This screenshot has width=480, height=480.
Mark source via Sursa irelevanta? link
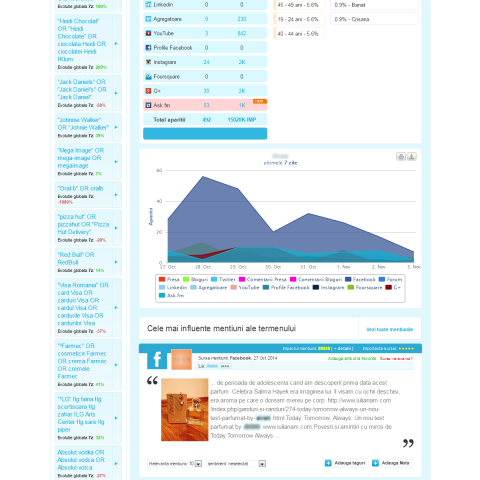(396, 359)
